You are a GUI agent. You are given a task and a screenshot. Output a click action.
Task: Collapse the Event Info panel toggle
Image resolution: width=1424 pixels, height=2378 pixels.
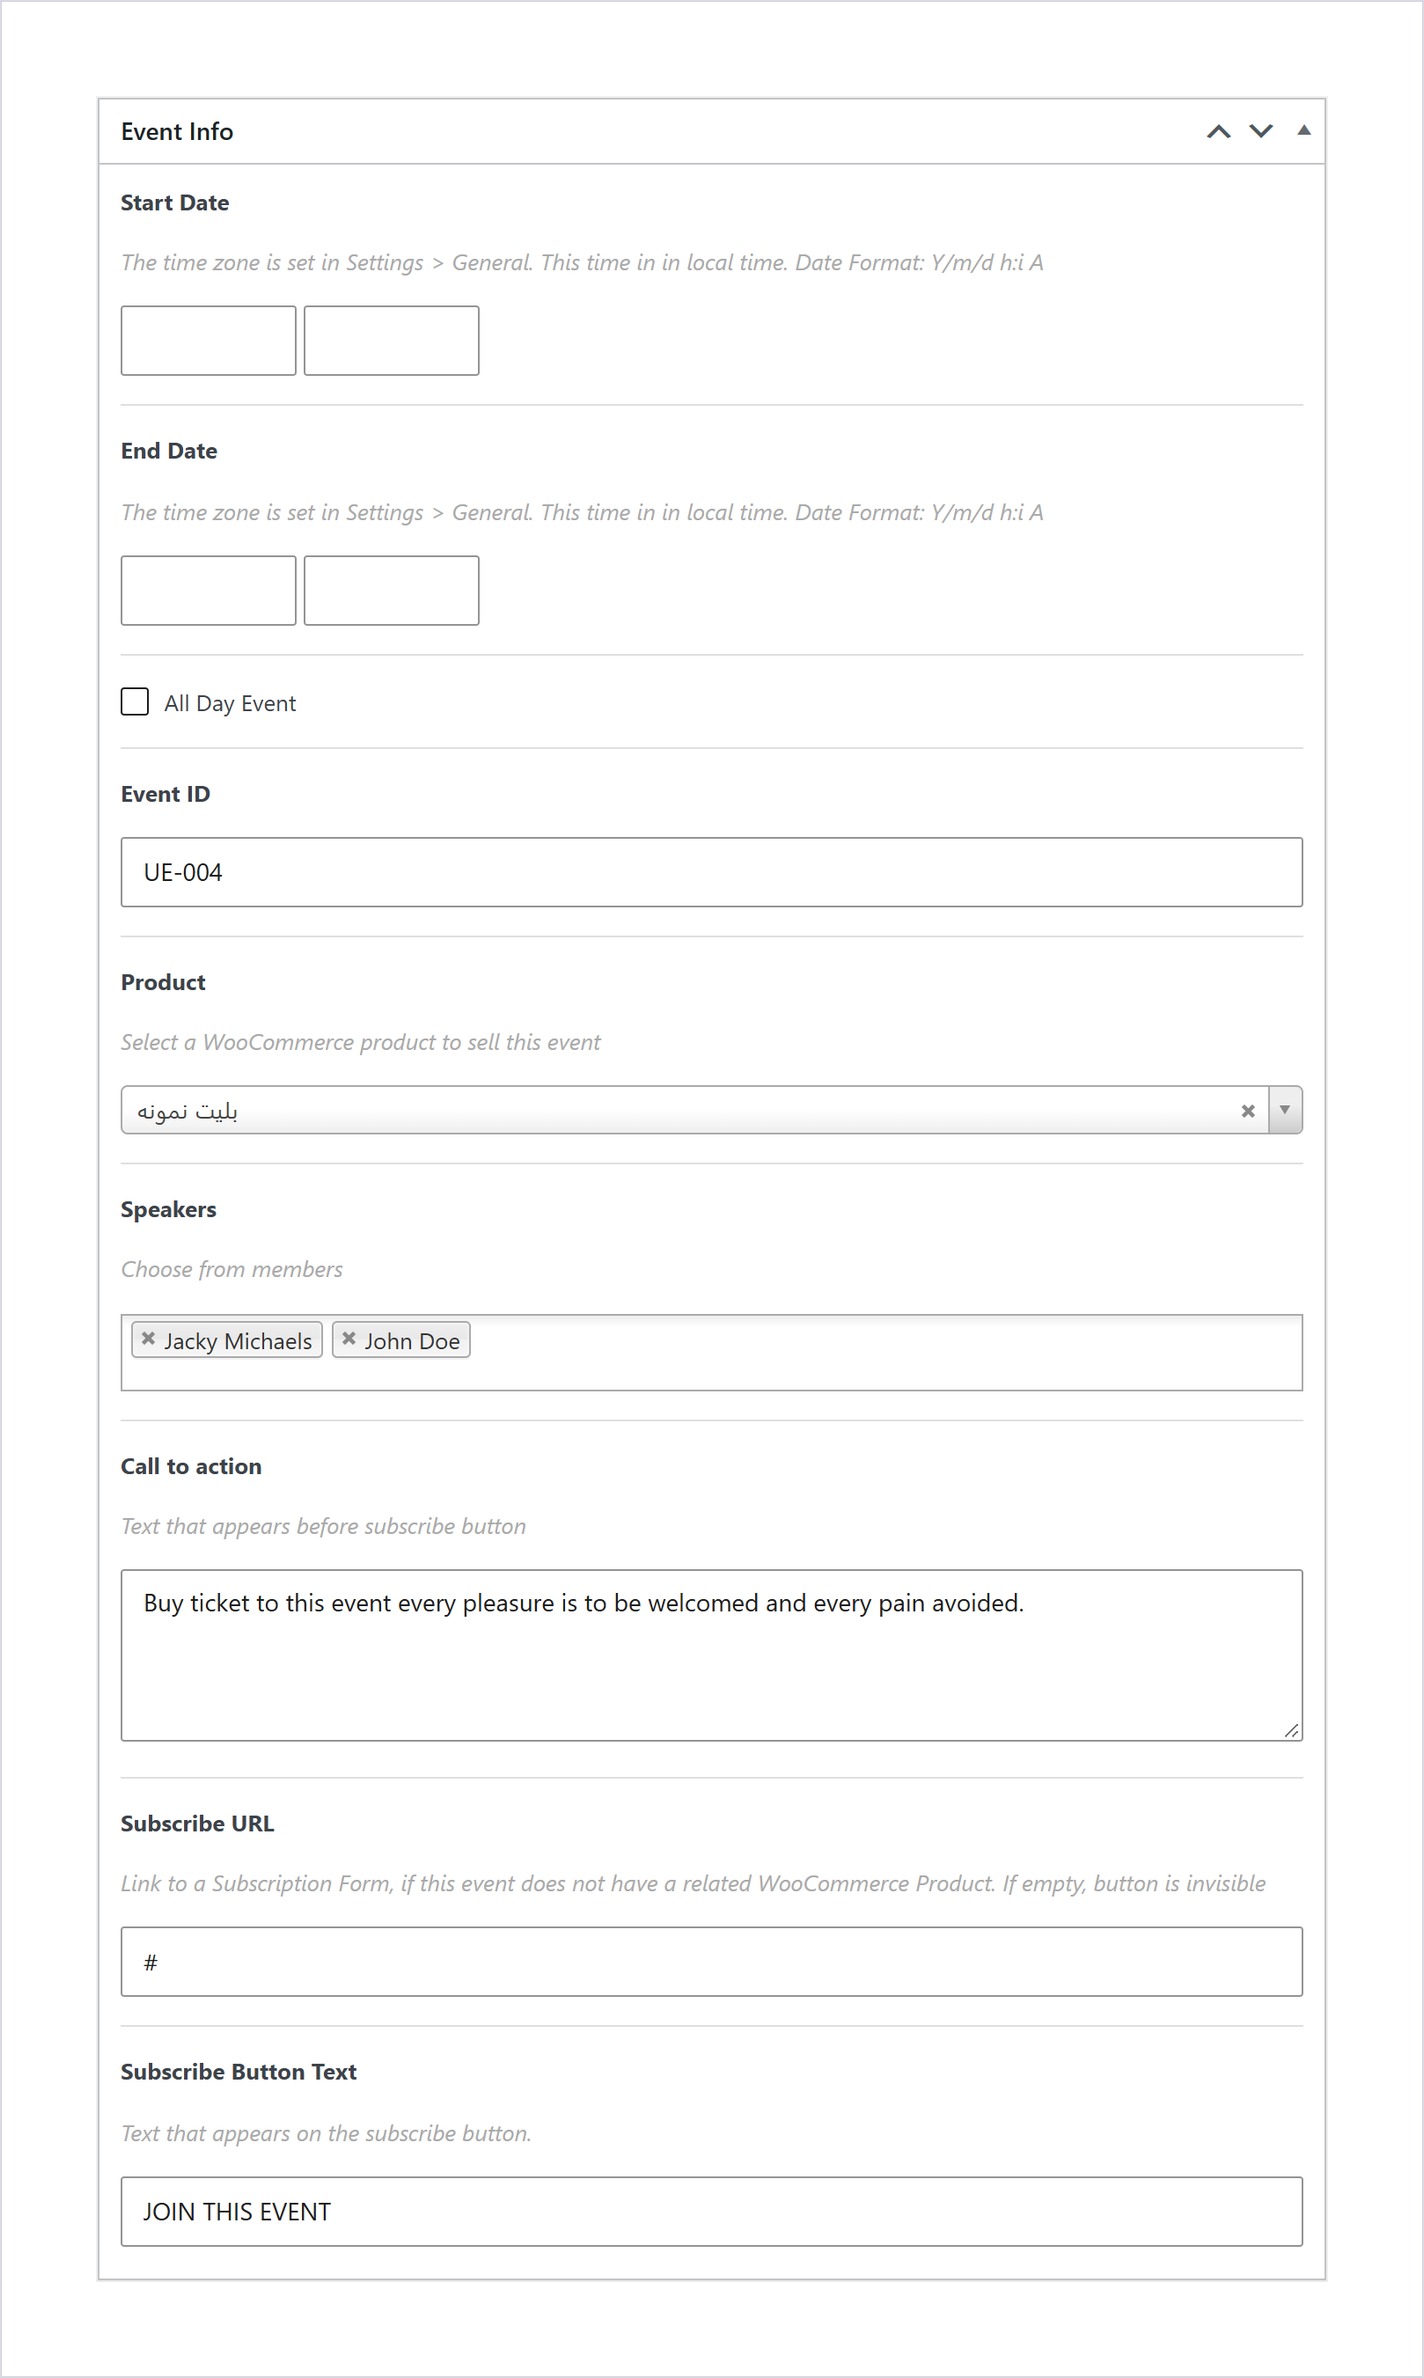pyautogui.click(x=1304, y=130)
